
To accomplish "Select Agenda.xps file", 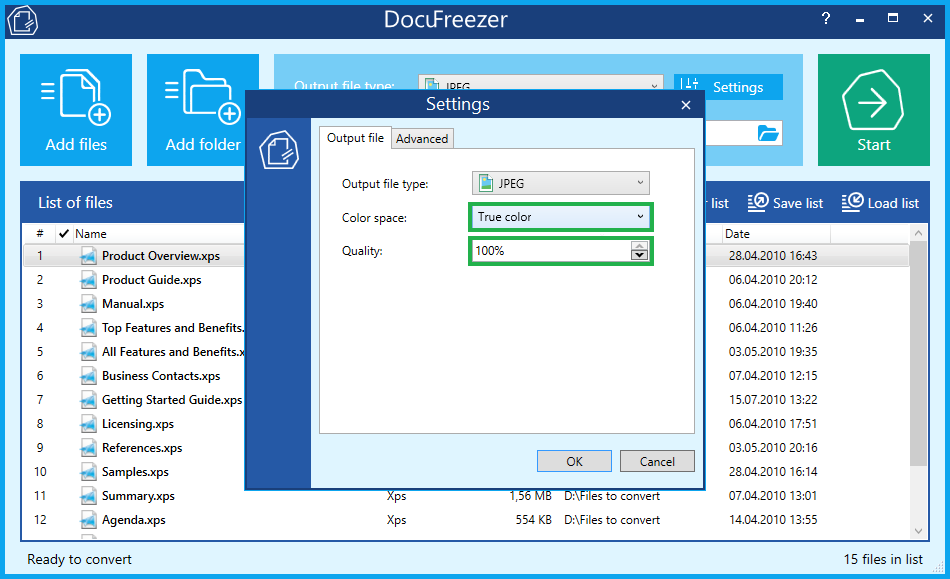I will click(x=133, y=520).
